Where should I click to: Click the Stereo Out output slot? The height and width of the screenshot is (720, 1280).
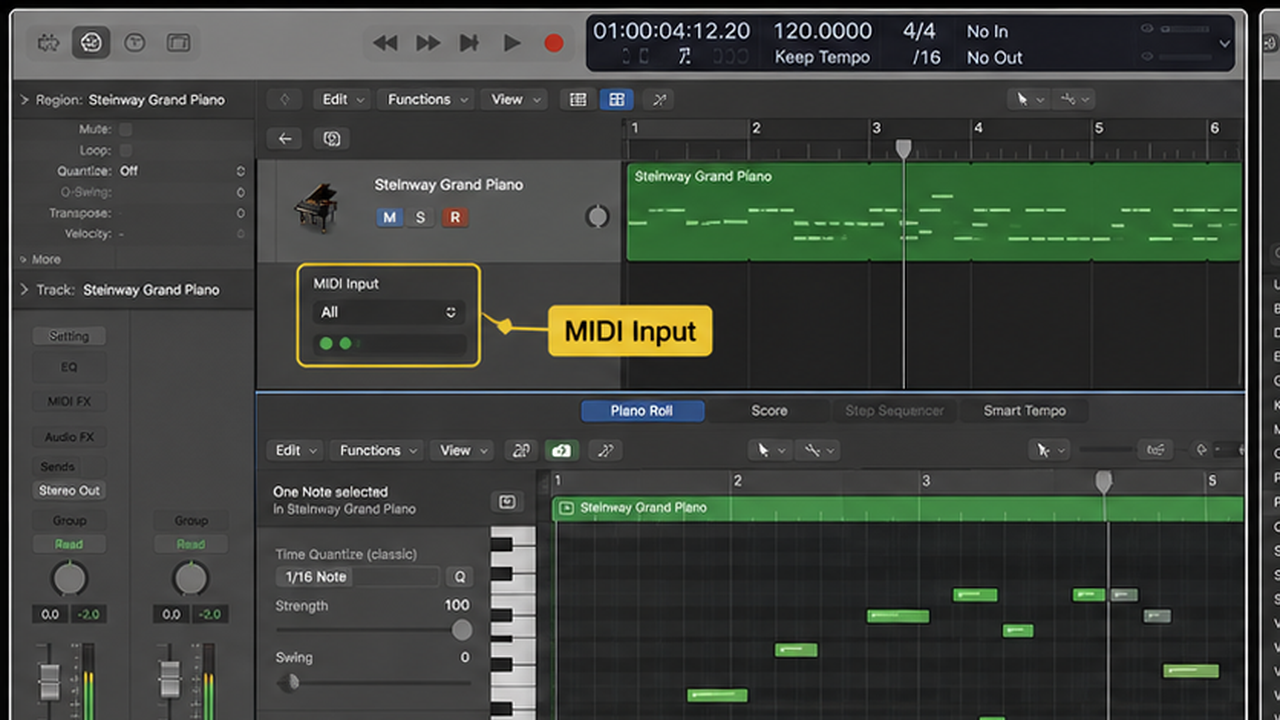click(70, 491)
